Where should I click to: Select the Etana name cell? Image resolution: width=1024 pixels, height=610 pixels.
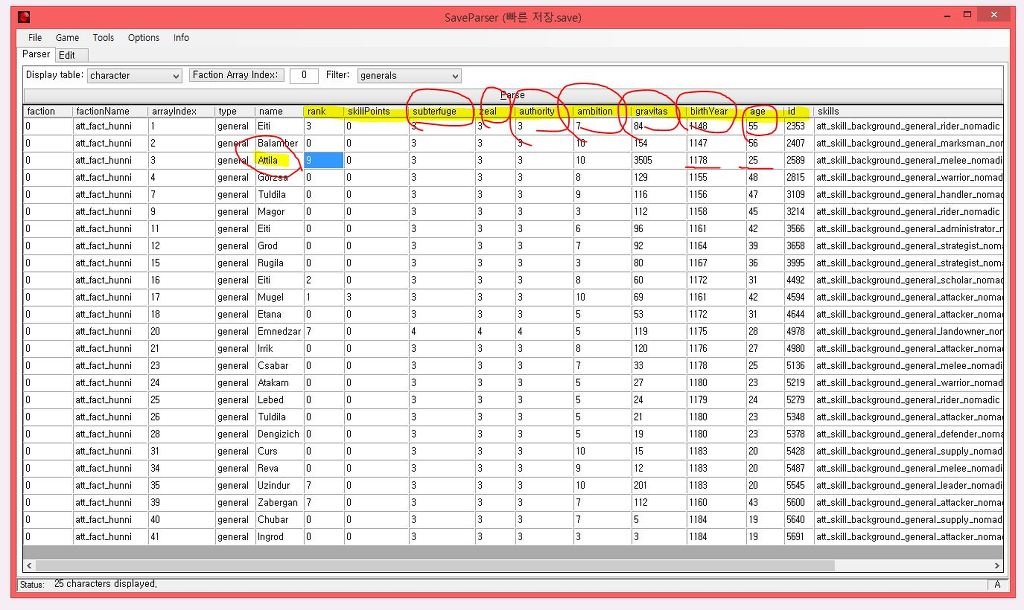[x=279, y=314]
